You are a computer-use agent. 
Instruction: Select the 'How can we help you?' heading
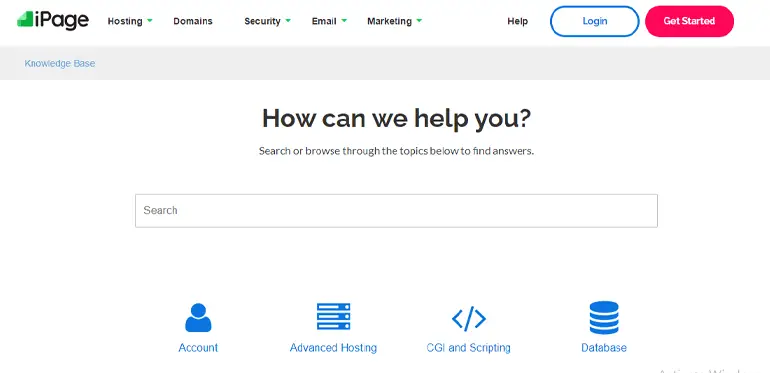coord(396,118)
